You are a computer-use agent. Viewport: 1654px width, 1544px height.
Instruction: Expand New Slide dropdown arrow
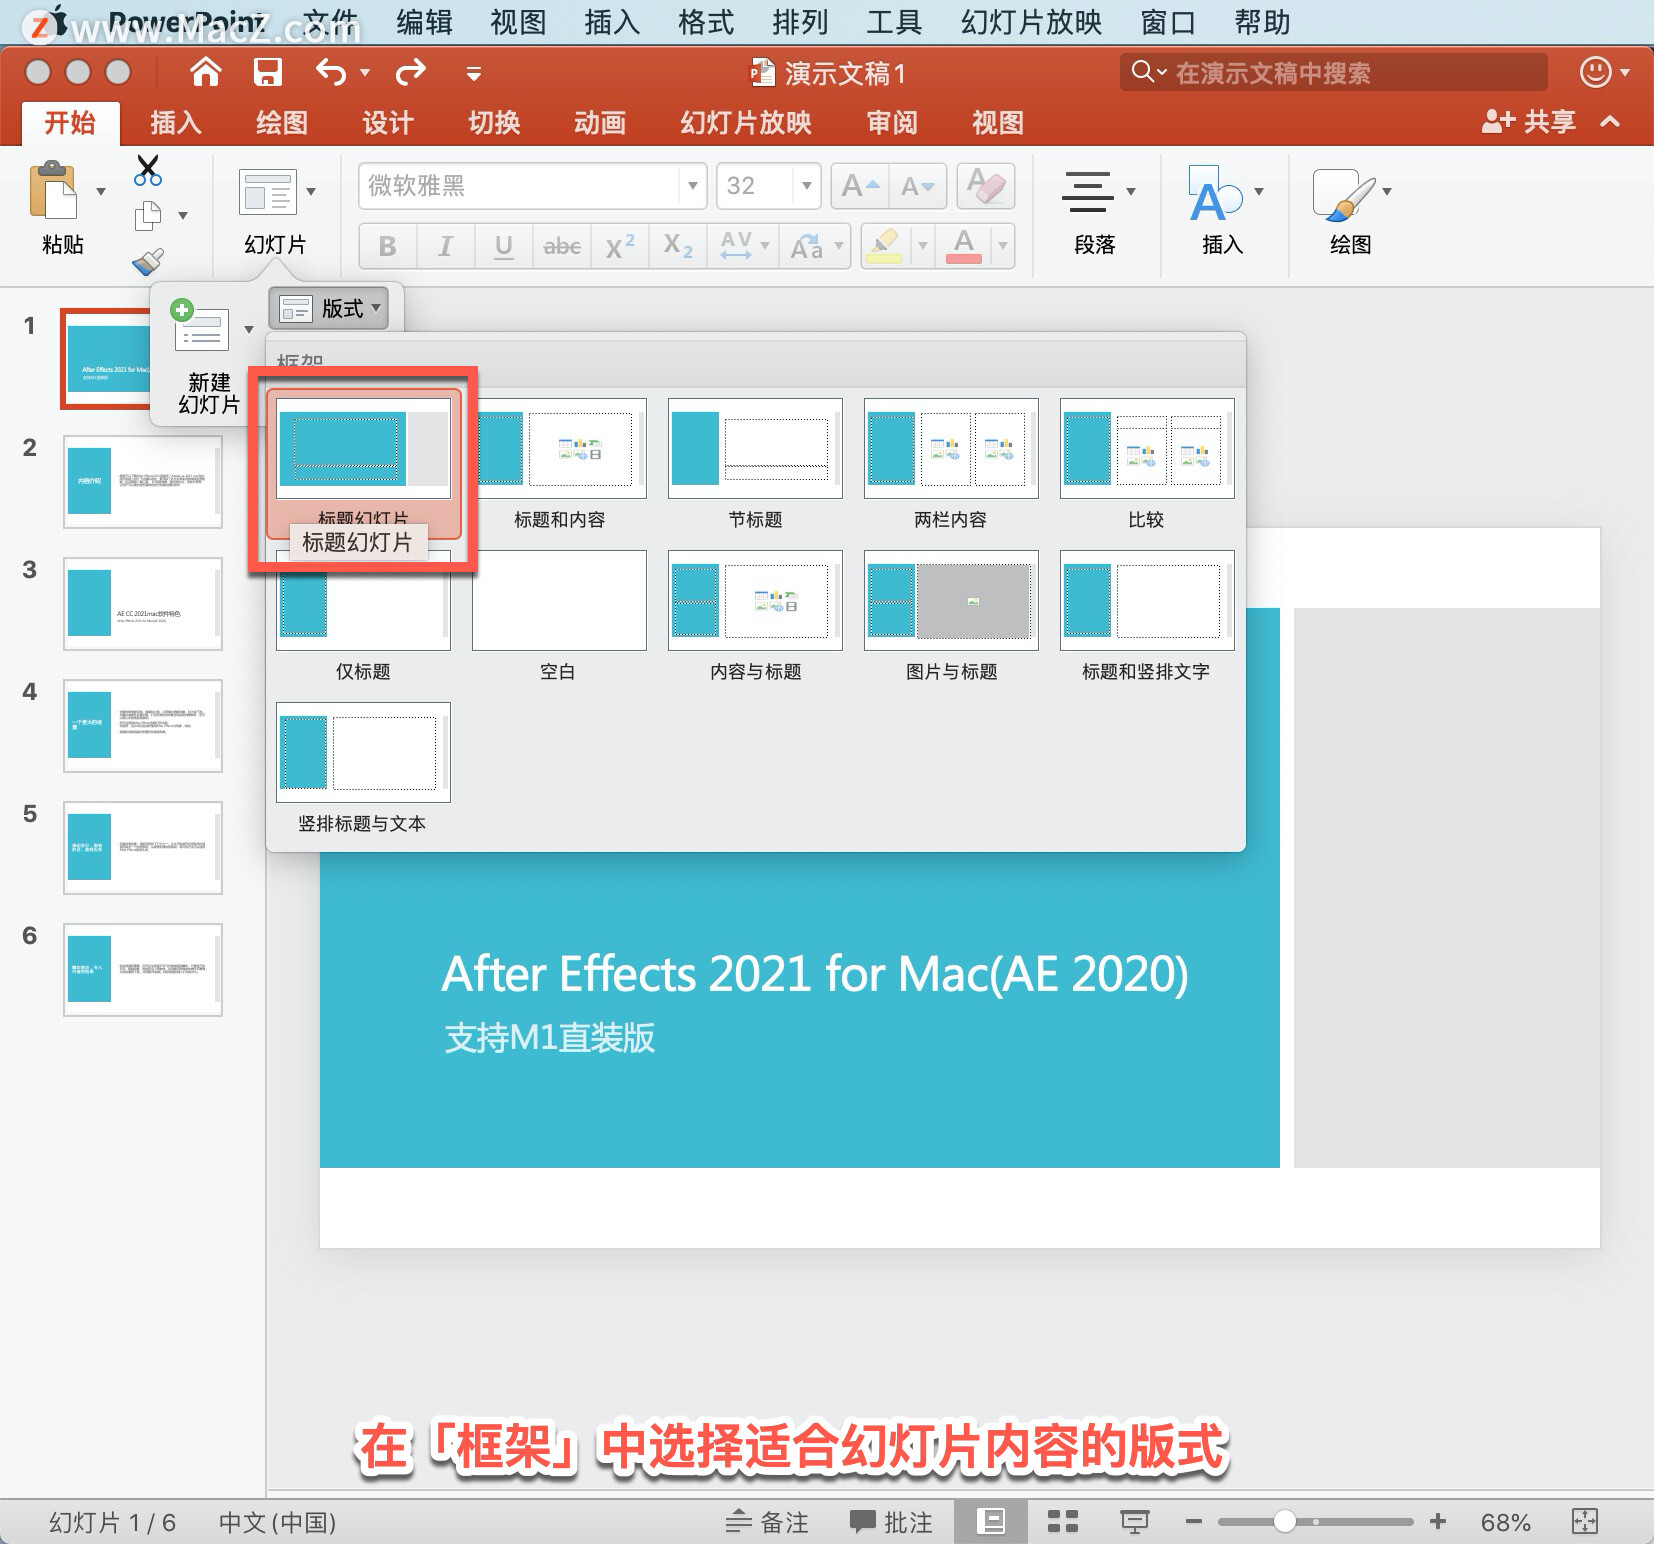tap(249, 329)
